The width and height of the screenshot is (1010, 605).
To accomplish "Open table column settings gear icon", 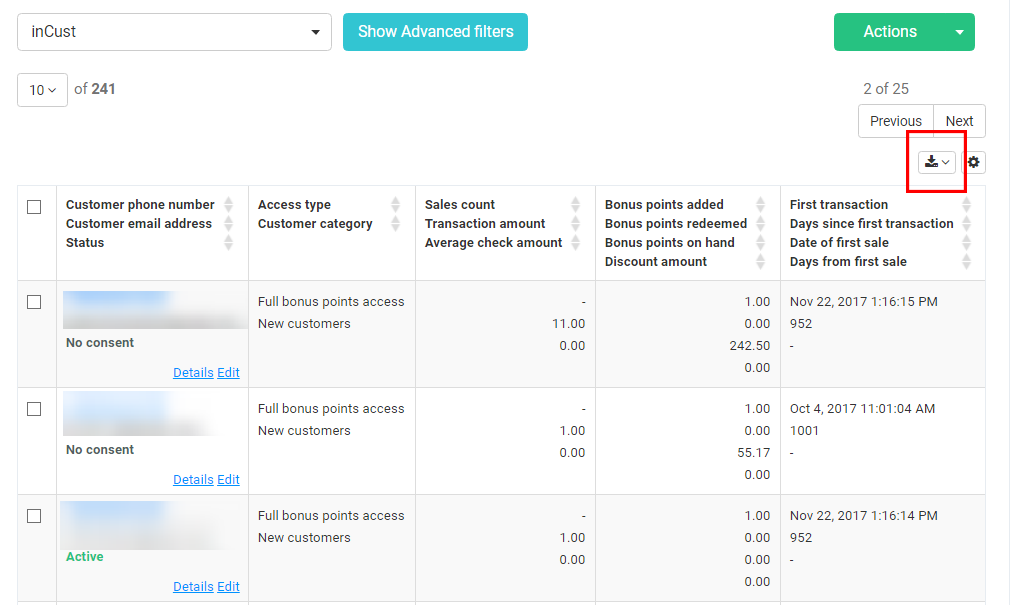I will point(974,162).
